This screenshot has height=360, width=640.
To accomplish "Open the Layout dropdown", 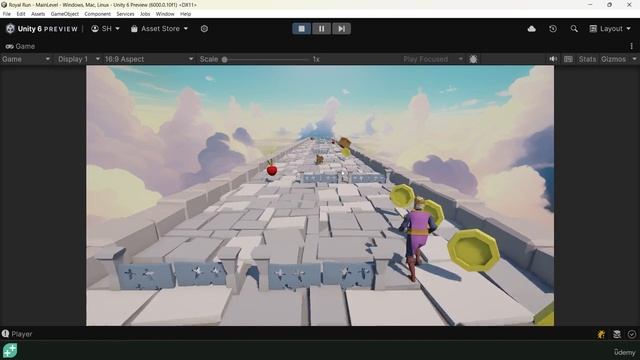I will click(x=610, y=29).
